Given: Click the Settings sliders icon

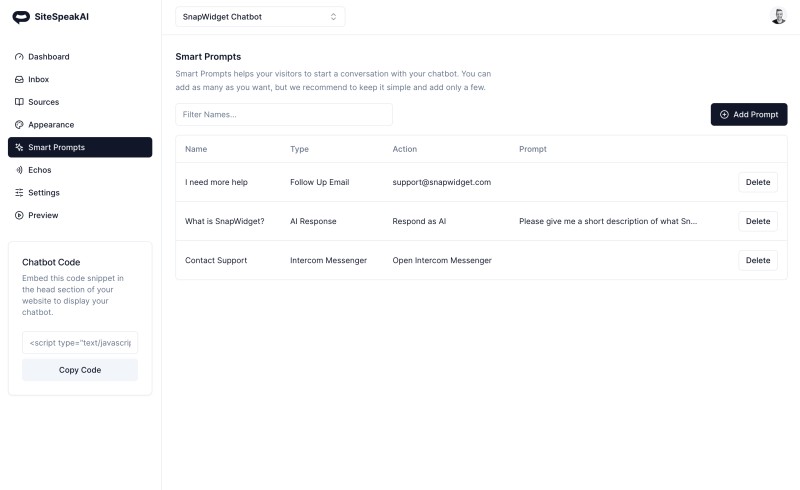Looking at the screenshot, I should (19, 192).
